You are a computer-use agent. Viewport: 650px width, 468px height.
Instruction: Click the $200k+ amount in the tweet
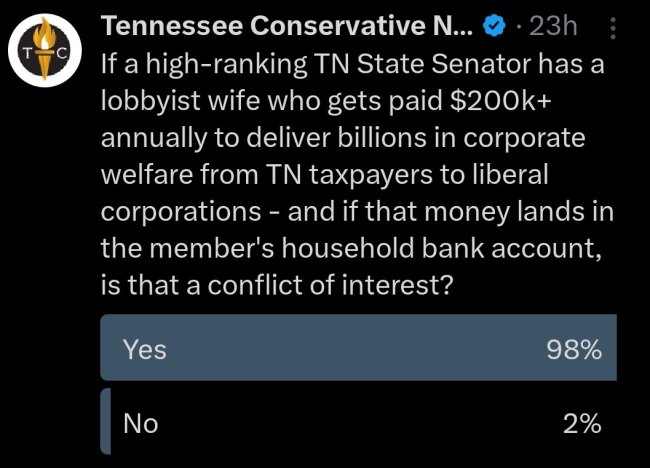[x=500, y=101]
